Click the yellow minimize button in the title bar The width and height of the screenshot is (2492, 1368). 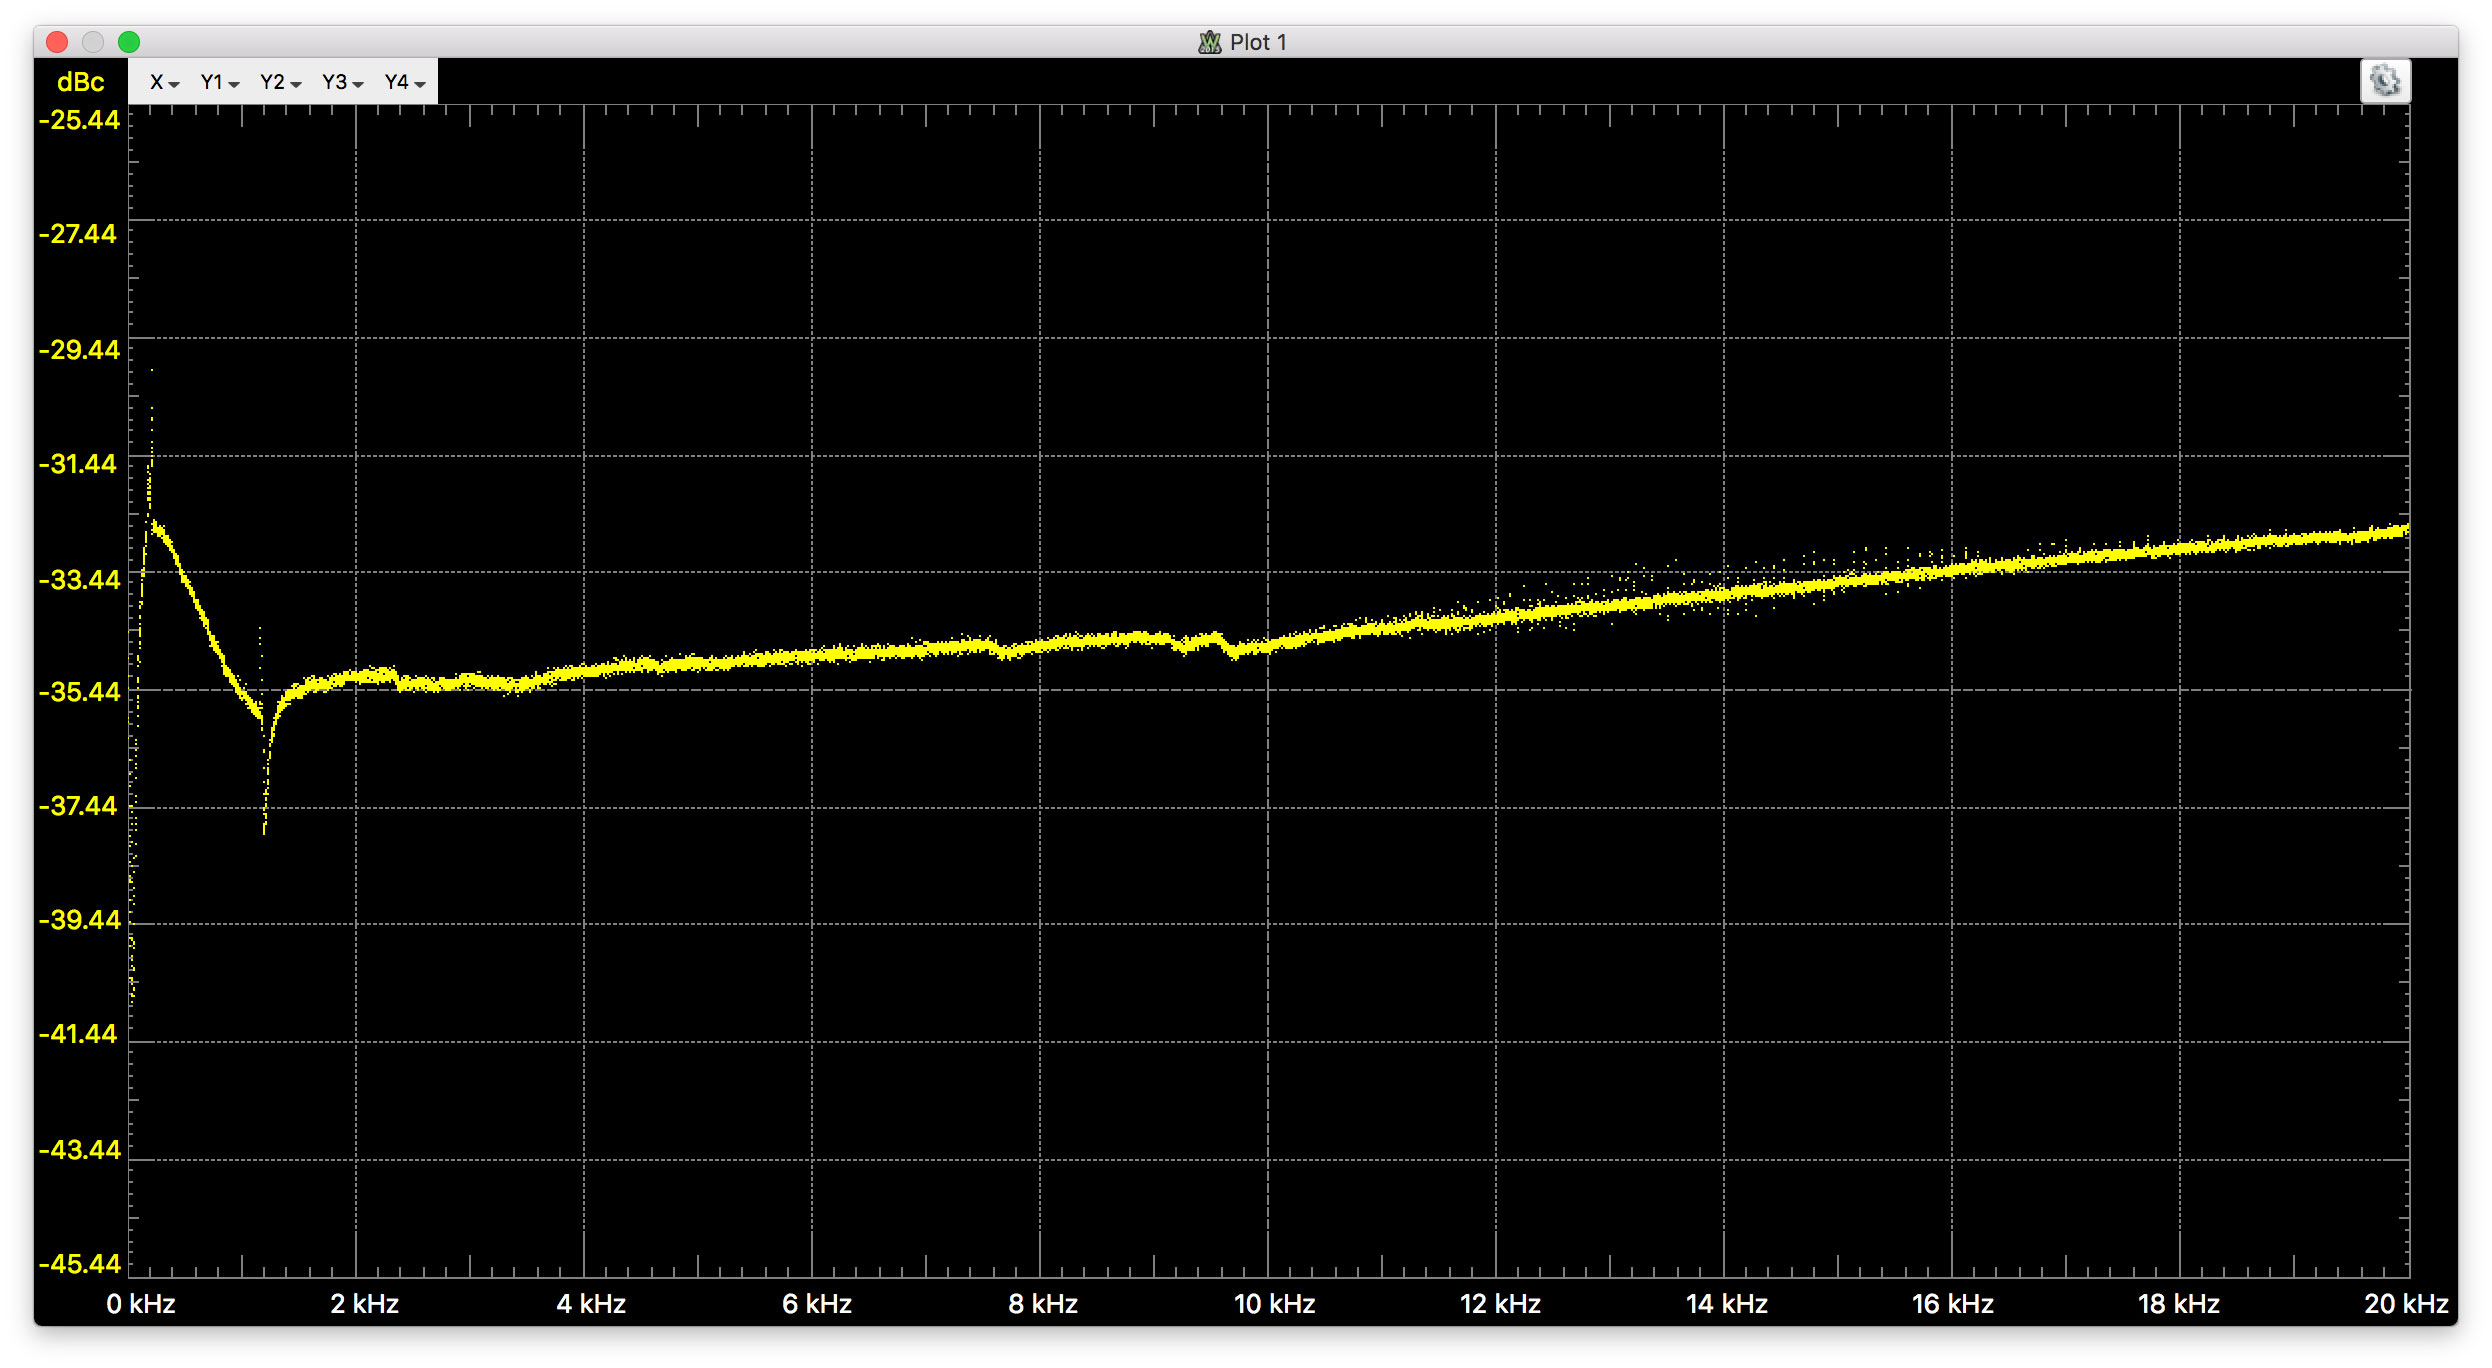click(93, 42)
